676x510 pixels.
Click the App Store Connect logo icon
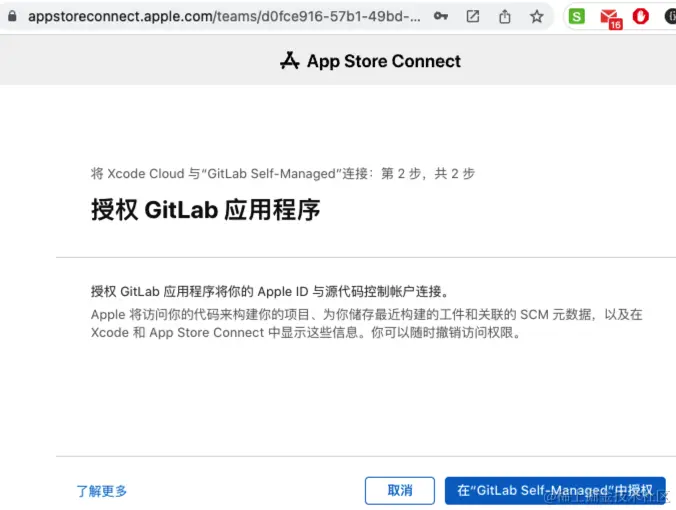point(290,61)
